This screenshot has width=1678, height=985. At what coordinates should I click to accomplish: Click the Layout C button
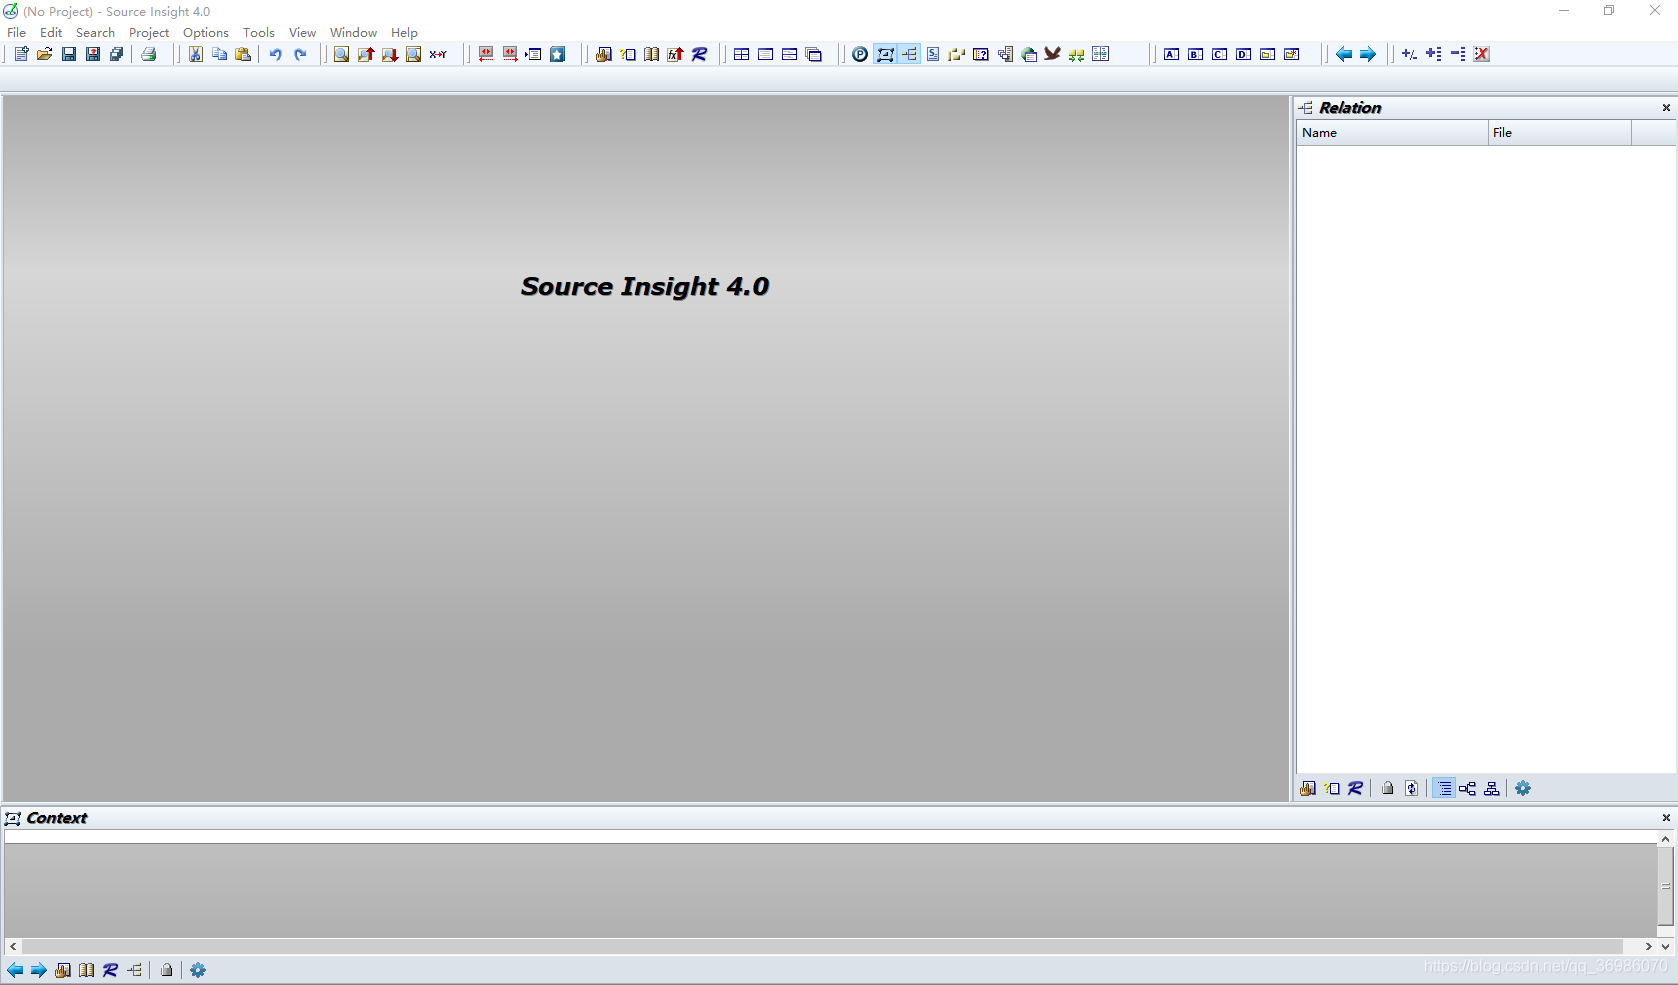click(1220, 54)
